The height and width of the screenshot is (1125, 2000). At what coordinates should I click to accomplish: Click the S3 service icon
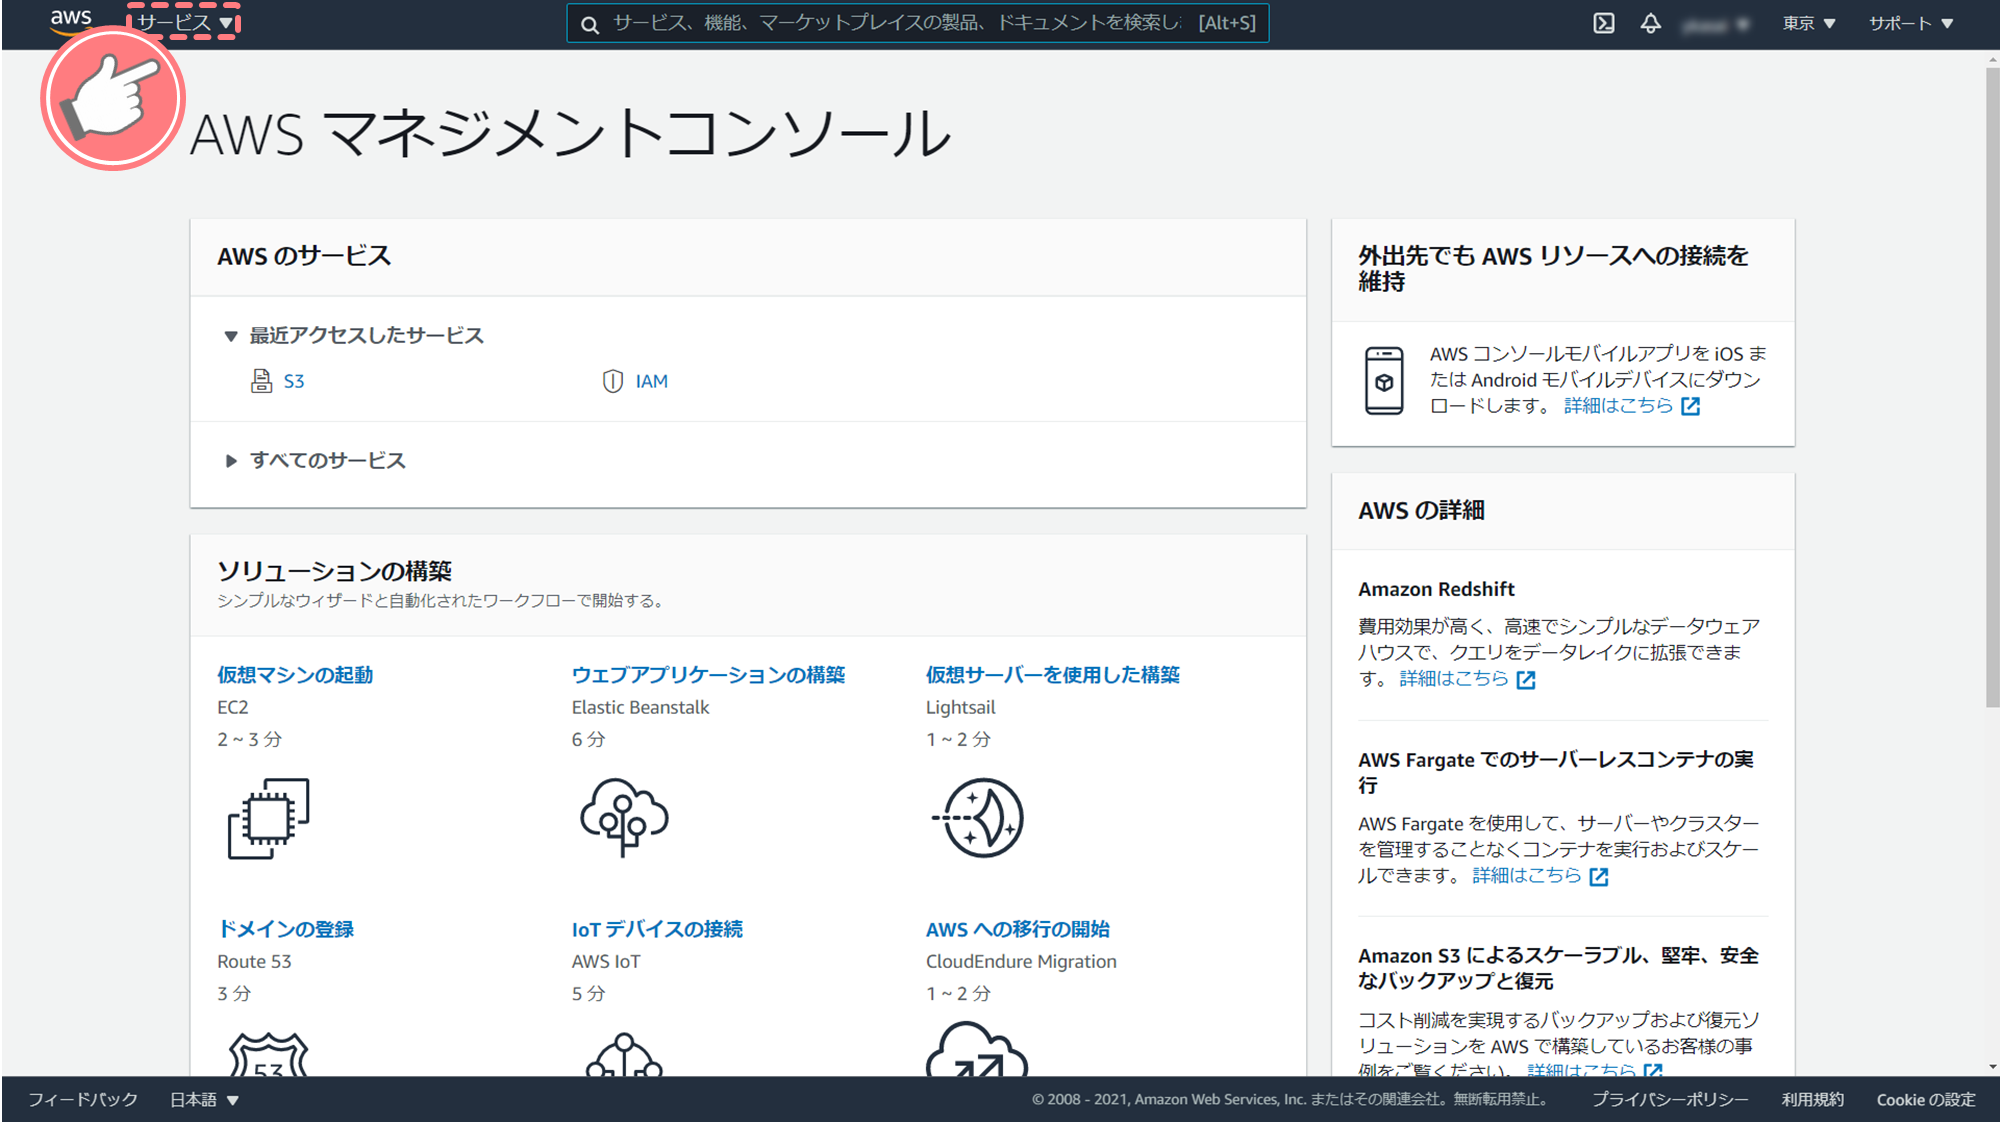pyautogui.click(x=261, y=381)
